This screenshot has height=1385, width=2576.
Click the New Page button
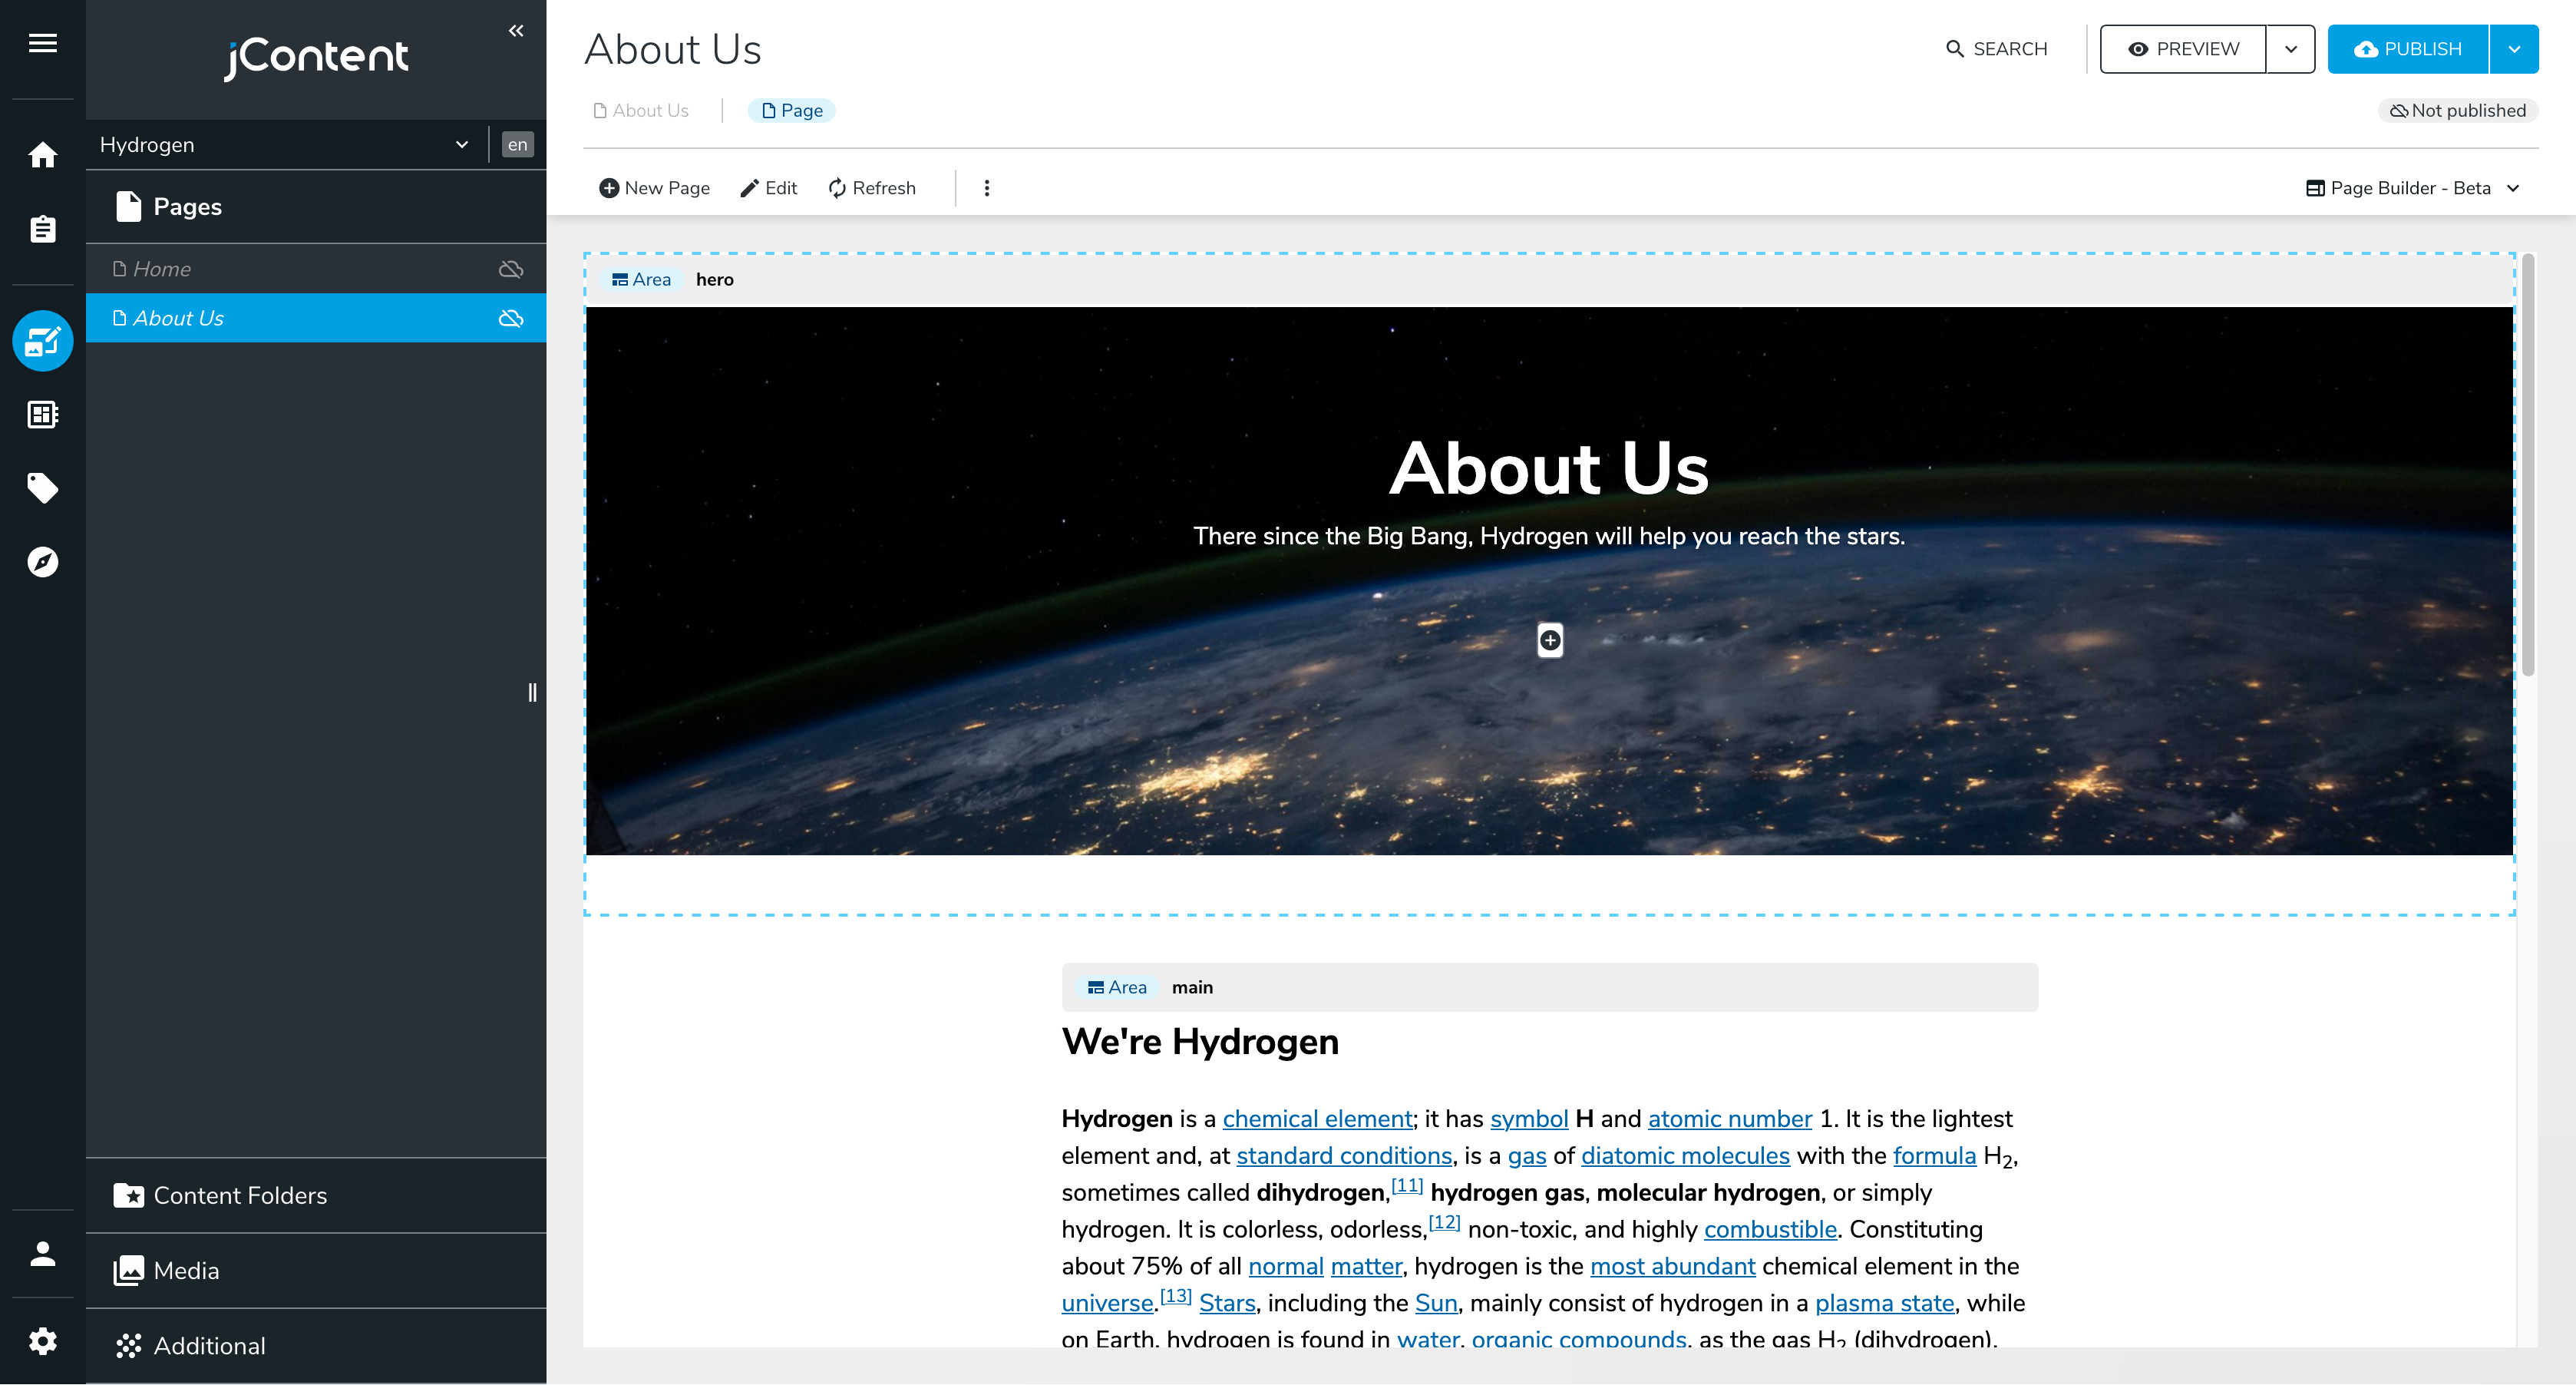point(654,187)
